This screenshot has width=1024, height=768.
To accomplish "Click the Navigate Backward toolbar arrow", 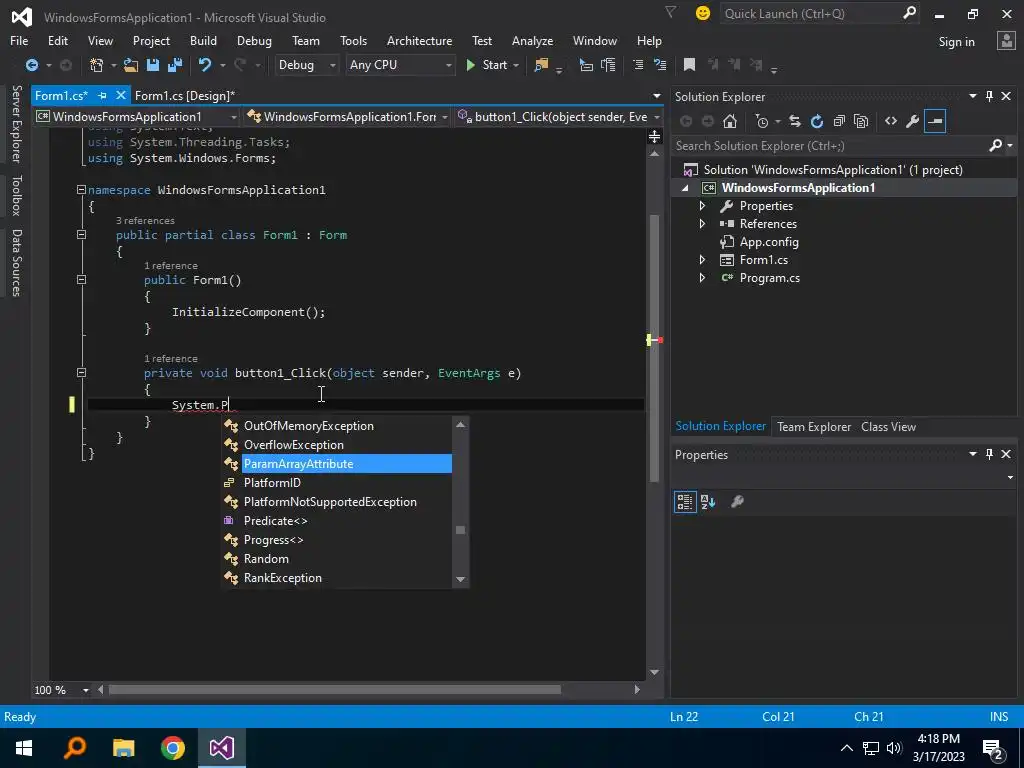I will [31, 65].
